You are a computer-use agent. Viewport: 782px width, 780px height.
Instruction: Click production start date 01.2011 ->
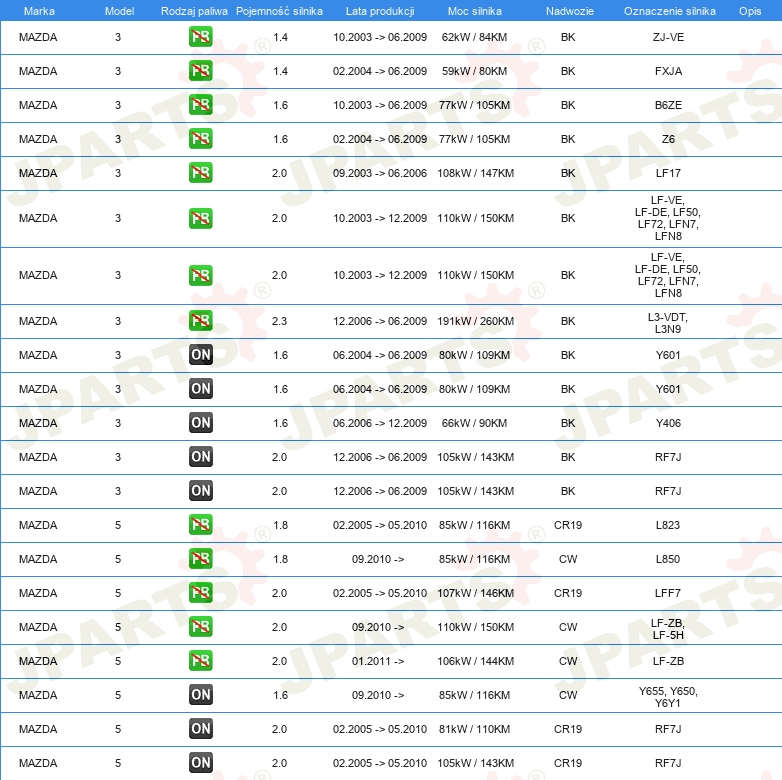point(378,661)
